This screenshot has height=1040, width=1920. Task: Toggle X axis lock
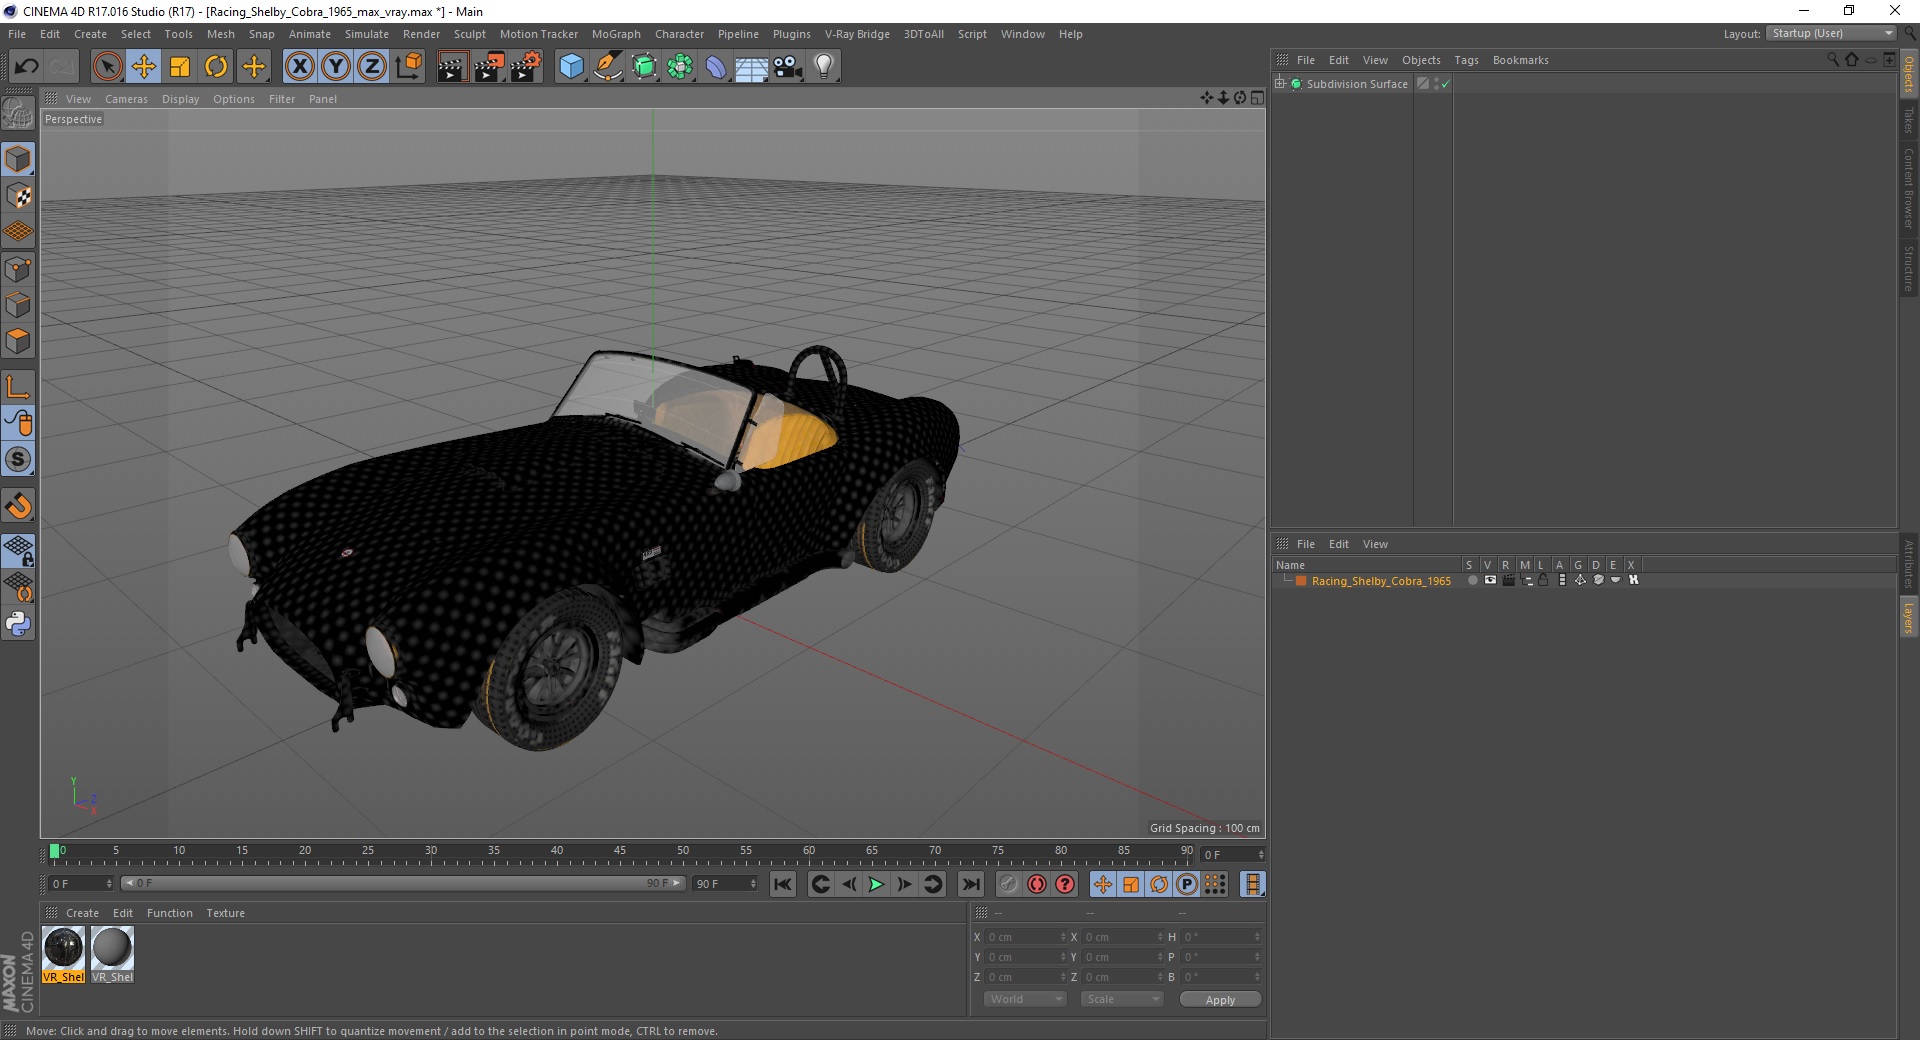point(299,67)
